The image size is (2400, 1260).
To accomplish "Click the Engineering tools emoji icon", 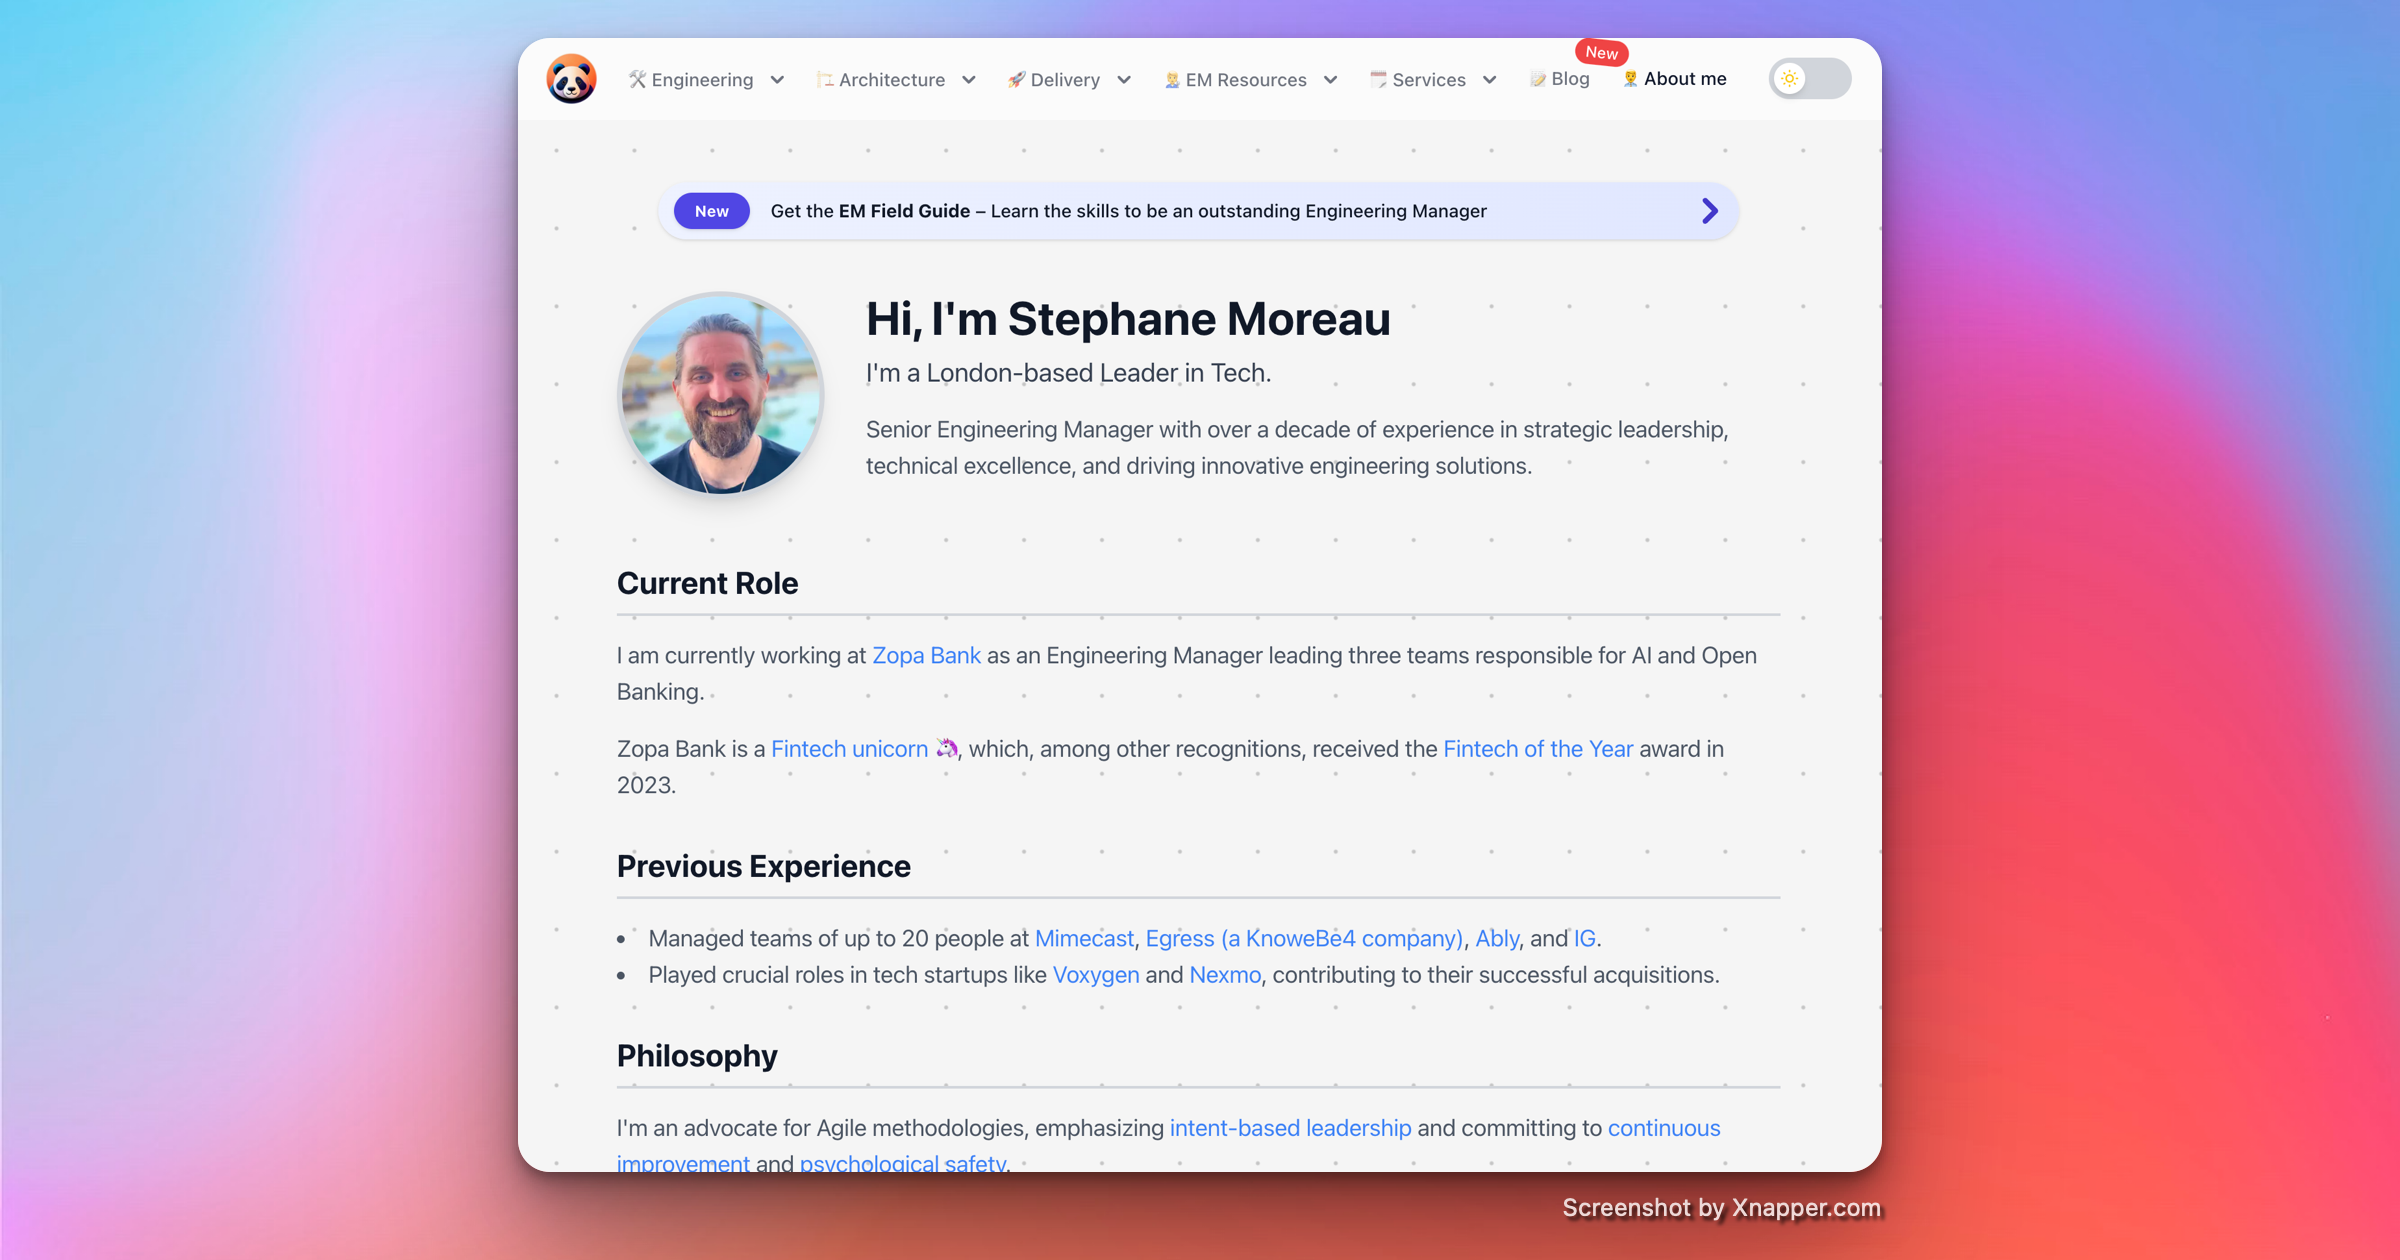I will (637, 79).
